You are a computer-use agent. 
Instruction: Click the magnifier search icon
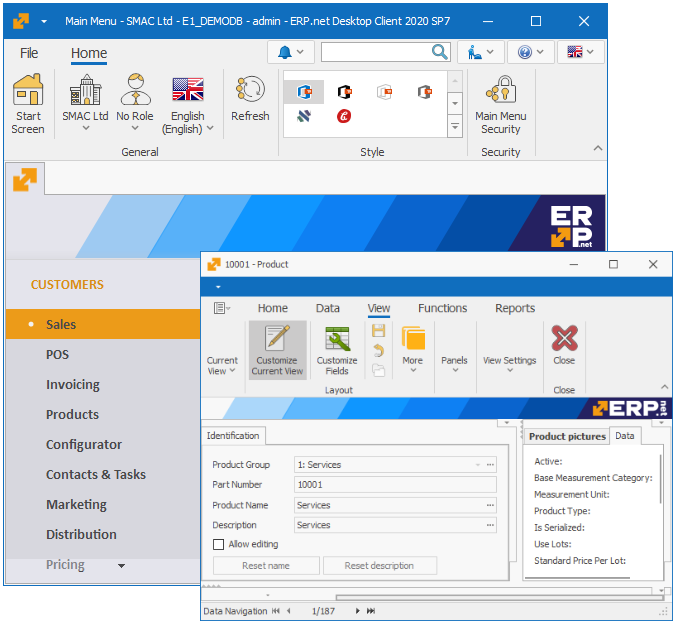439,52
